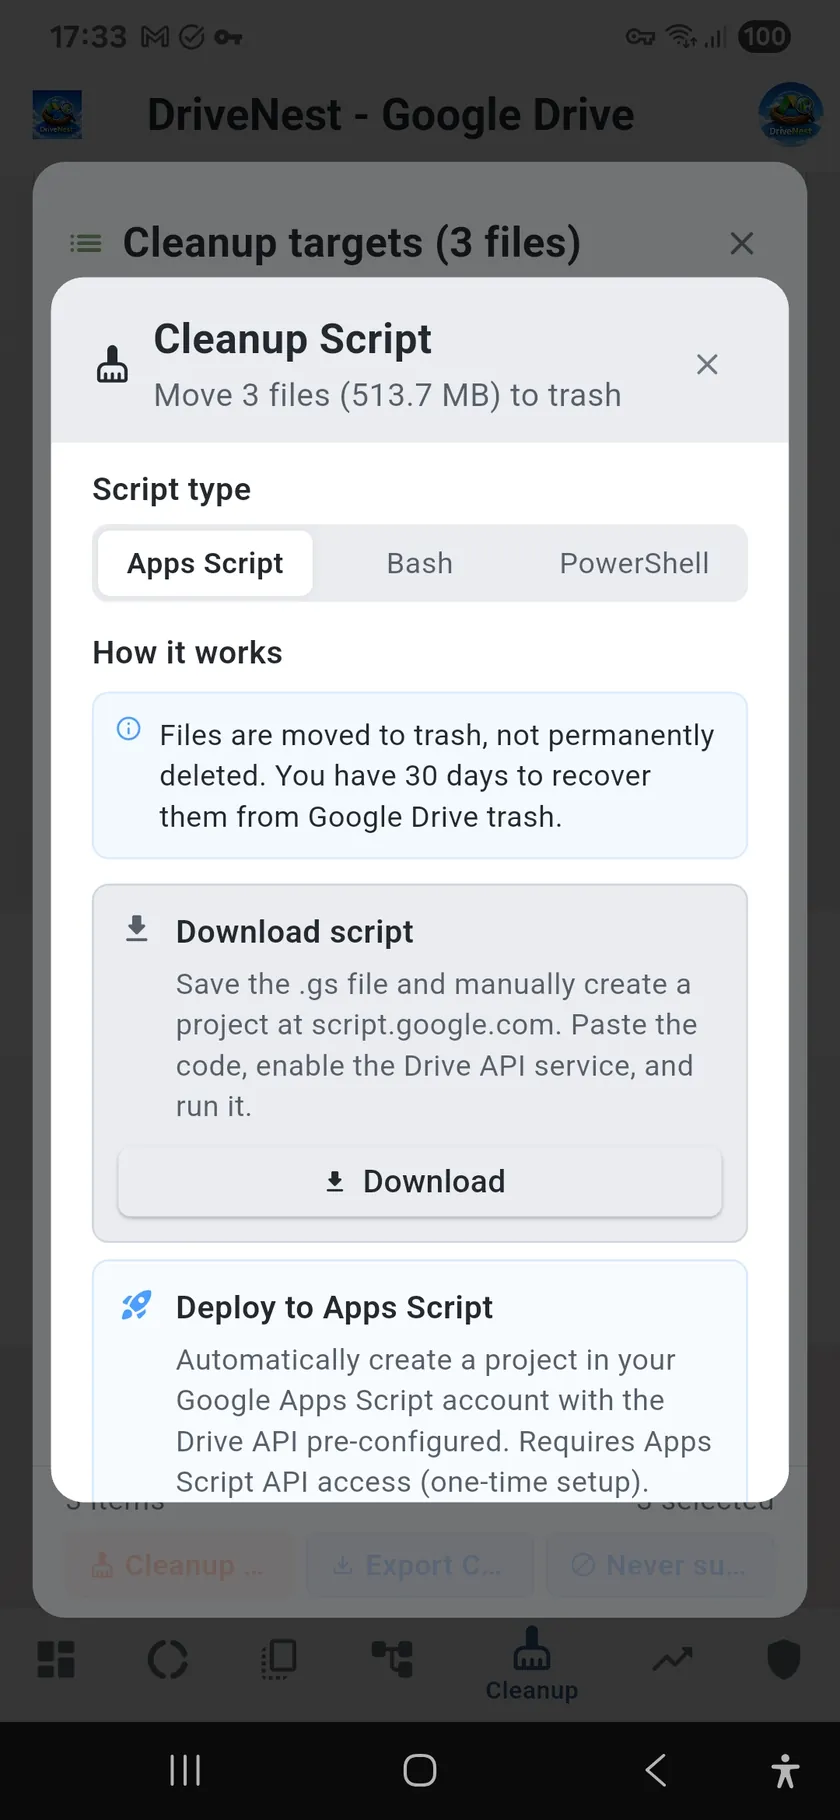
Task: Click the info icon in trash notice
Action: 129,728
